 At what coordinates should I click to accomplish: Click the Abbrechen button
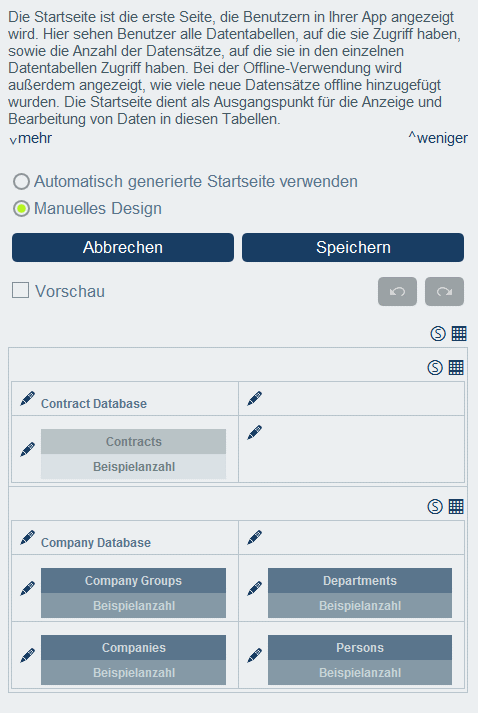point(123,247)
